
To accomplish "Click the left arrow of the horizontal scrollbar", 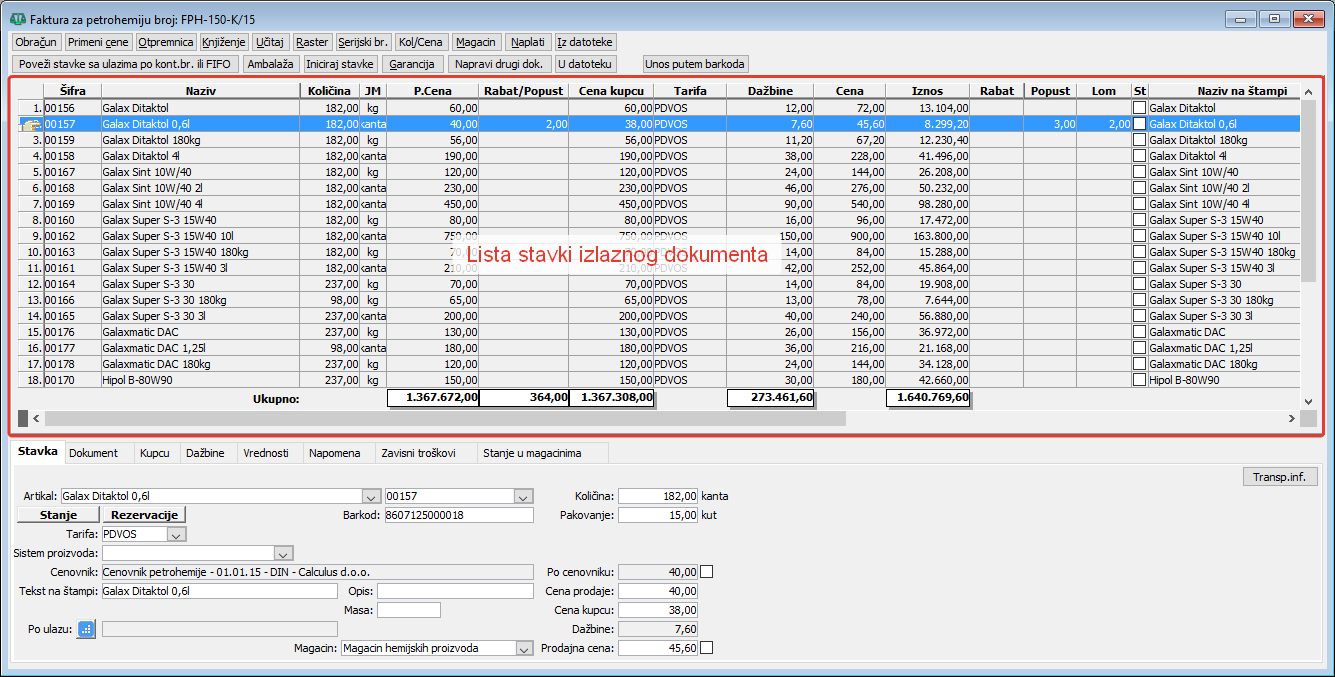I will click(x=36, y=418).
